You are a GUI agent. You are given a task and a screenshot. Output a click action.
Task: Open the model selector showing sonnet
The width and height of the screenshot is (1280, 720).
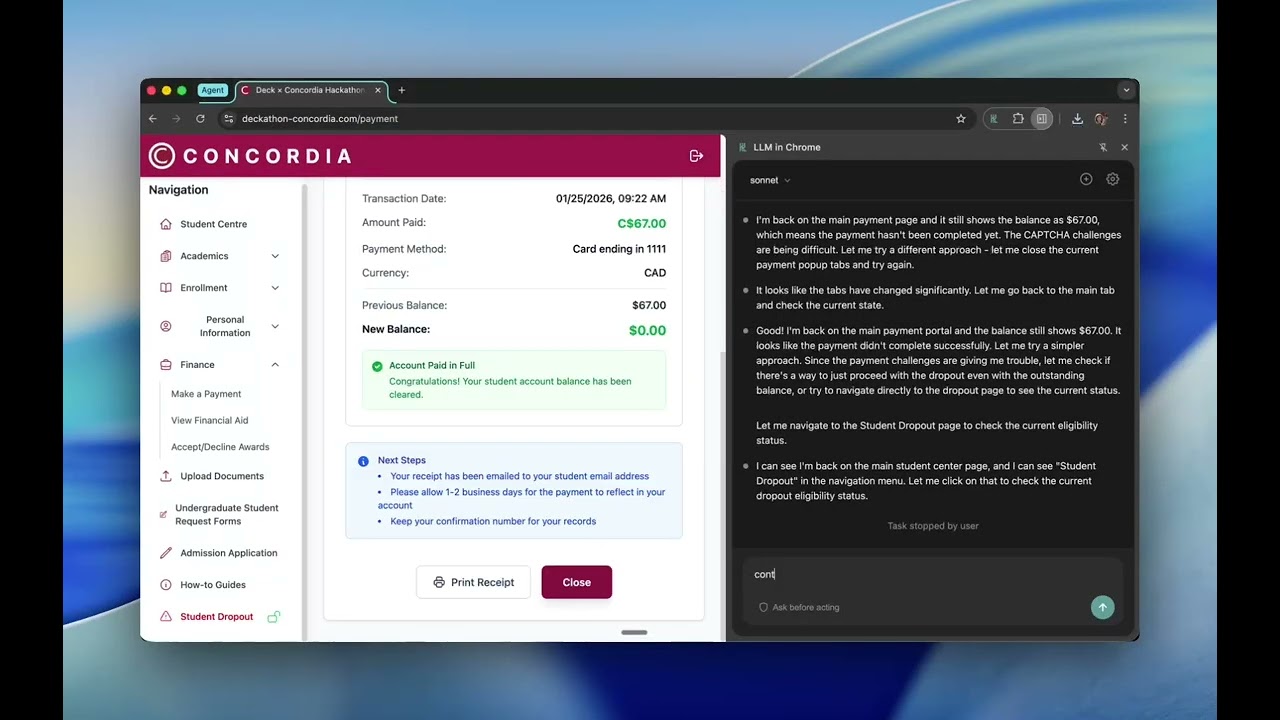point(770,180)
